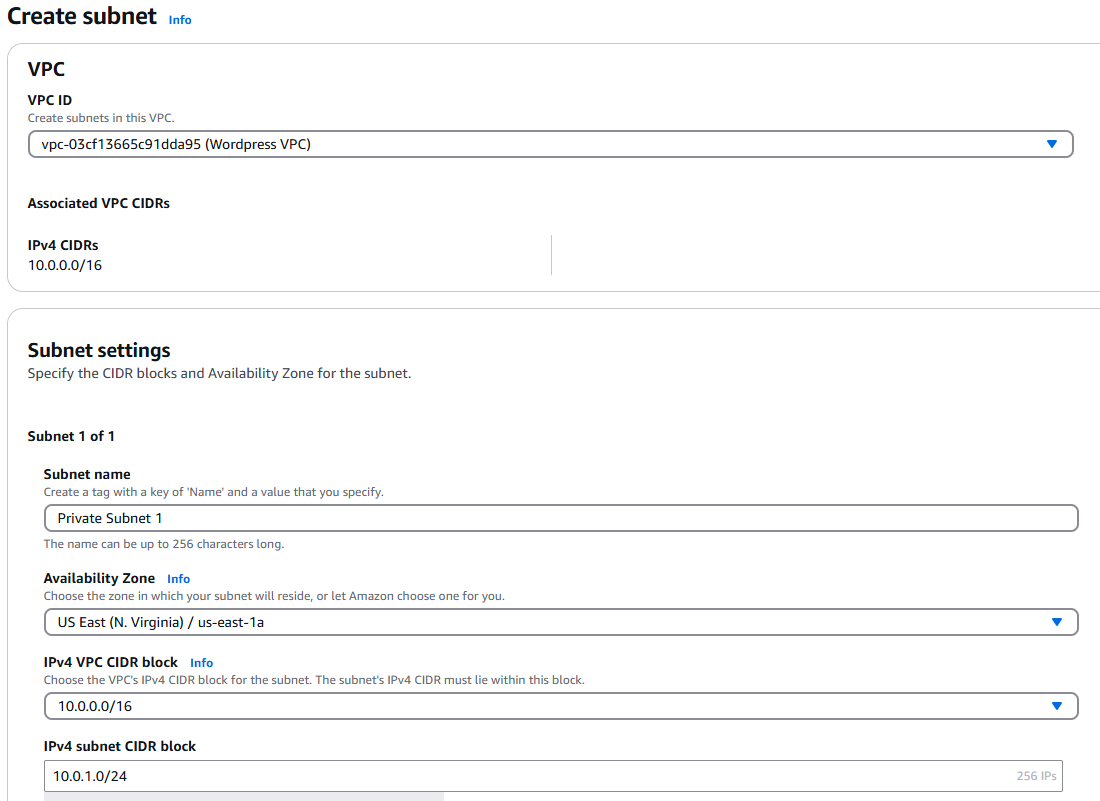Viewport: 1100px width, 801px height.
Task: Click the Availability Zone dropdown chevron icon
Action: pos(1057,622)
